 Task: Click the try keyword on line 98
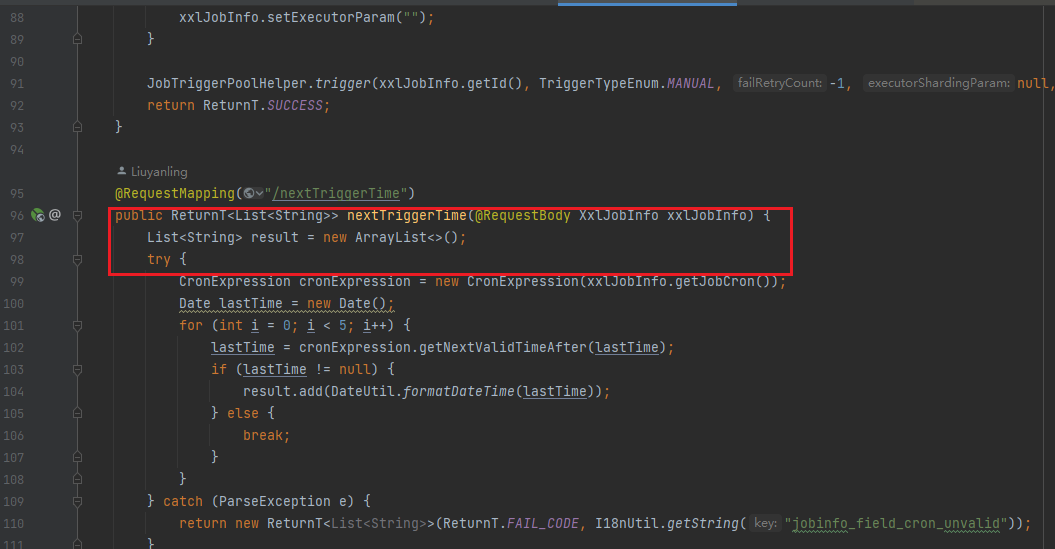(x=159, y=260)
